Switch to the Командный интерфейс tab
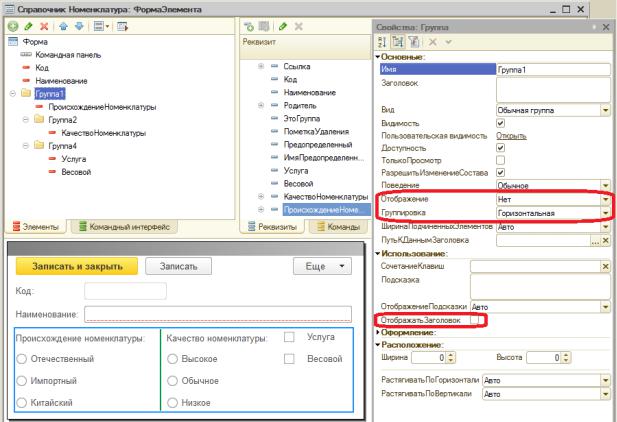Viewport: 617px width, 422px height. [x=124, y=227]
